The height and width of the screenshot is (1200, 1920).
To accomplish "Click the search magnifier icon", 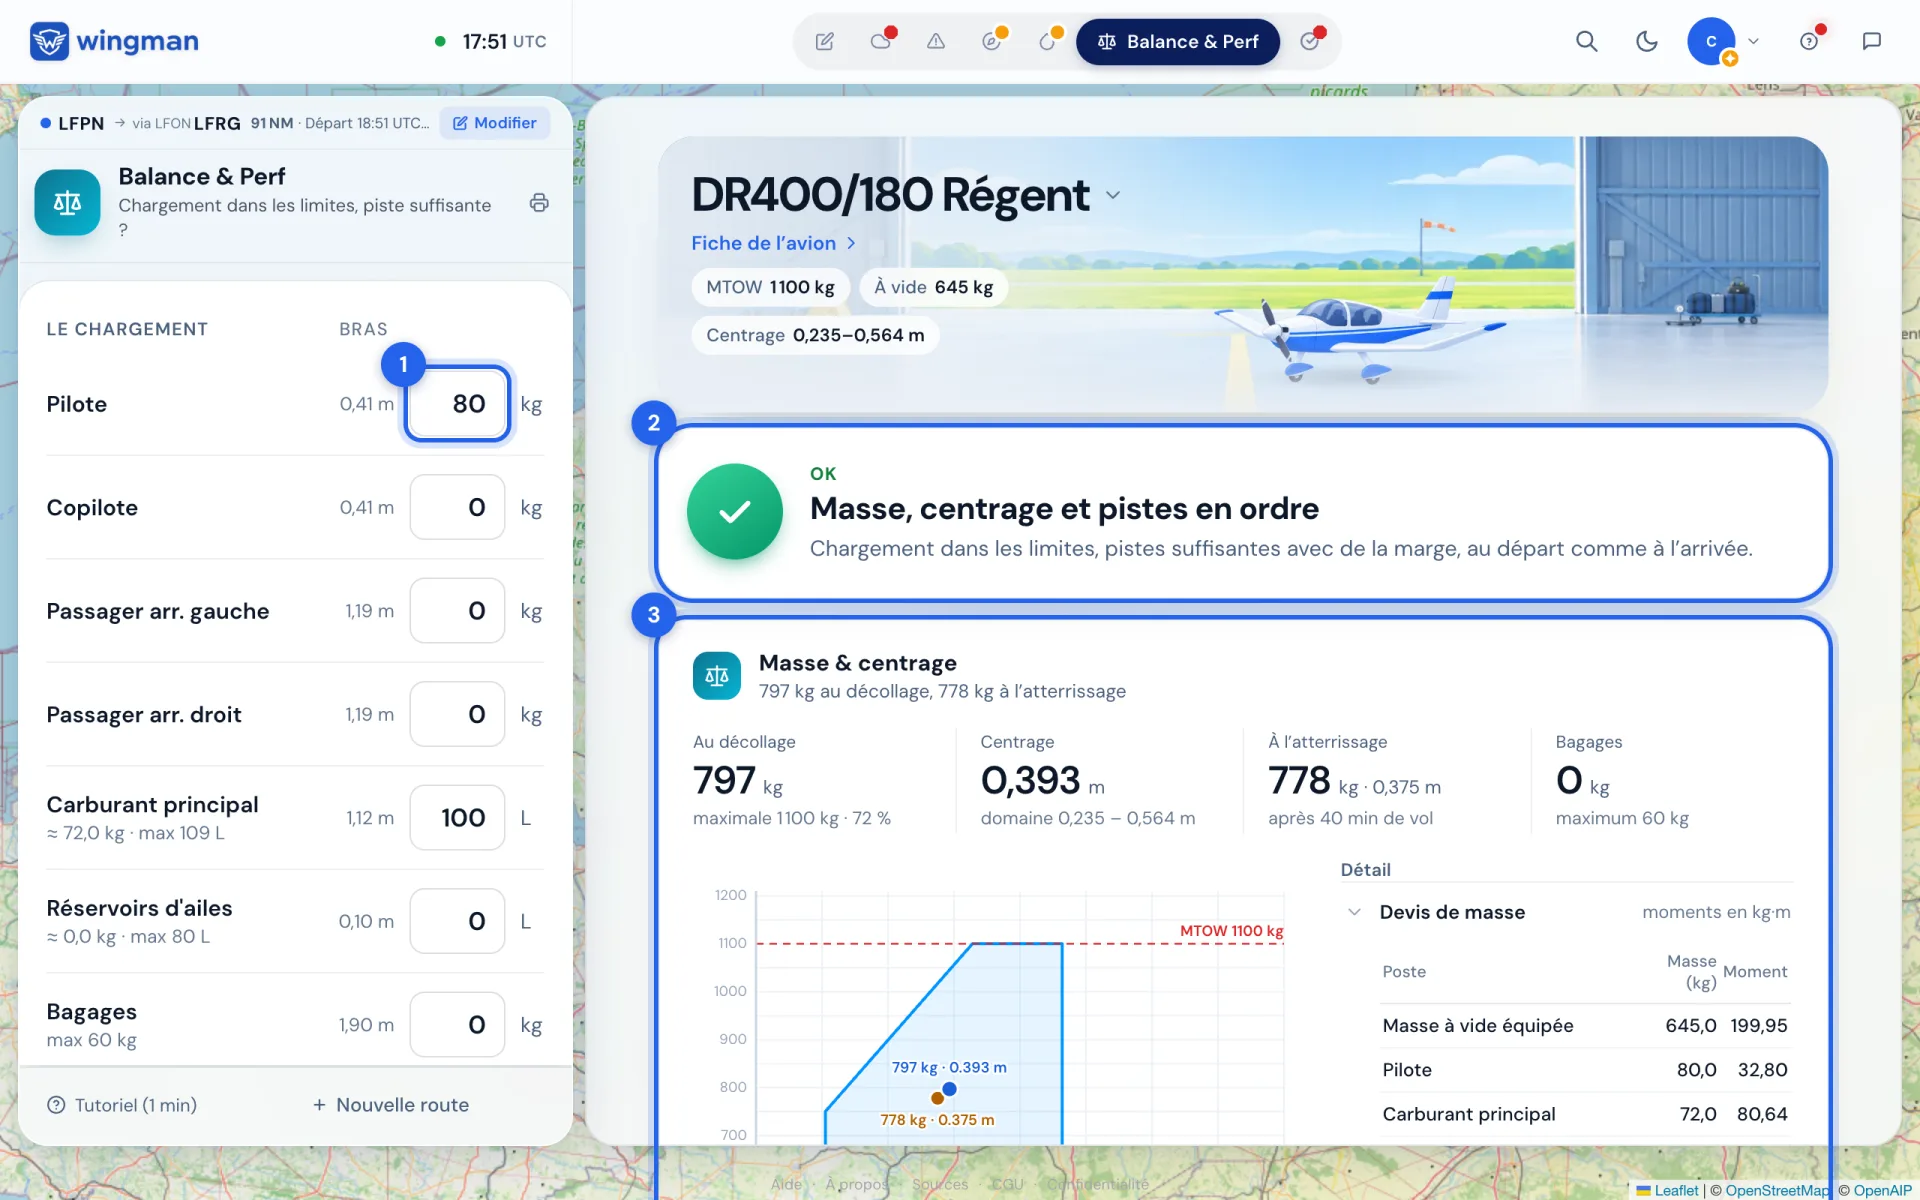I will 1587,41.
